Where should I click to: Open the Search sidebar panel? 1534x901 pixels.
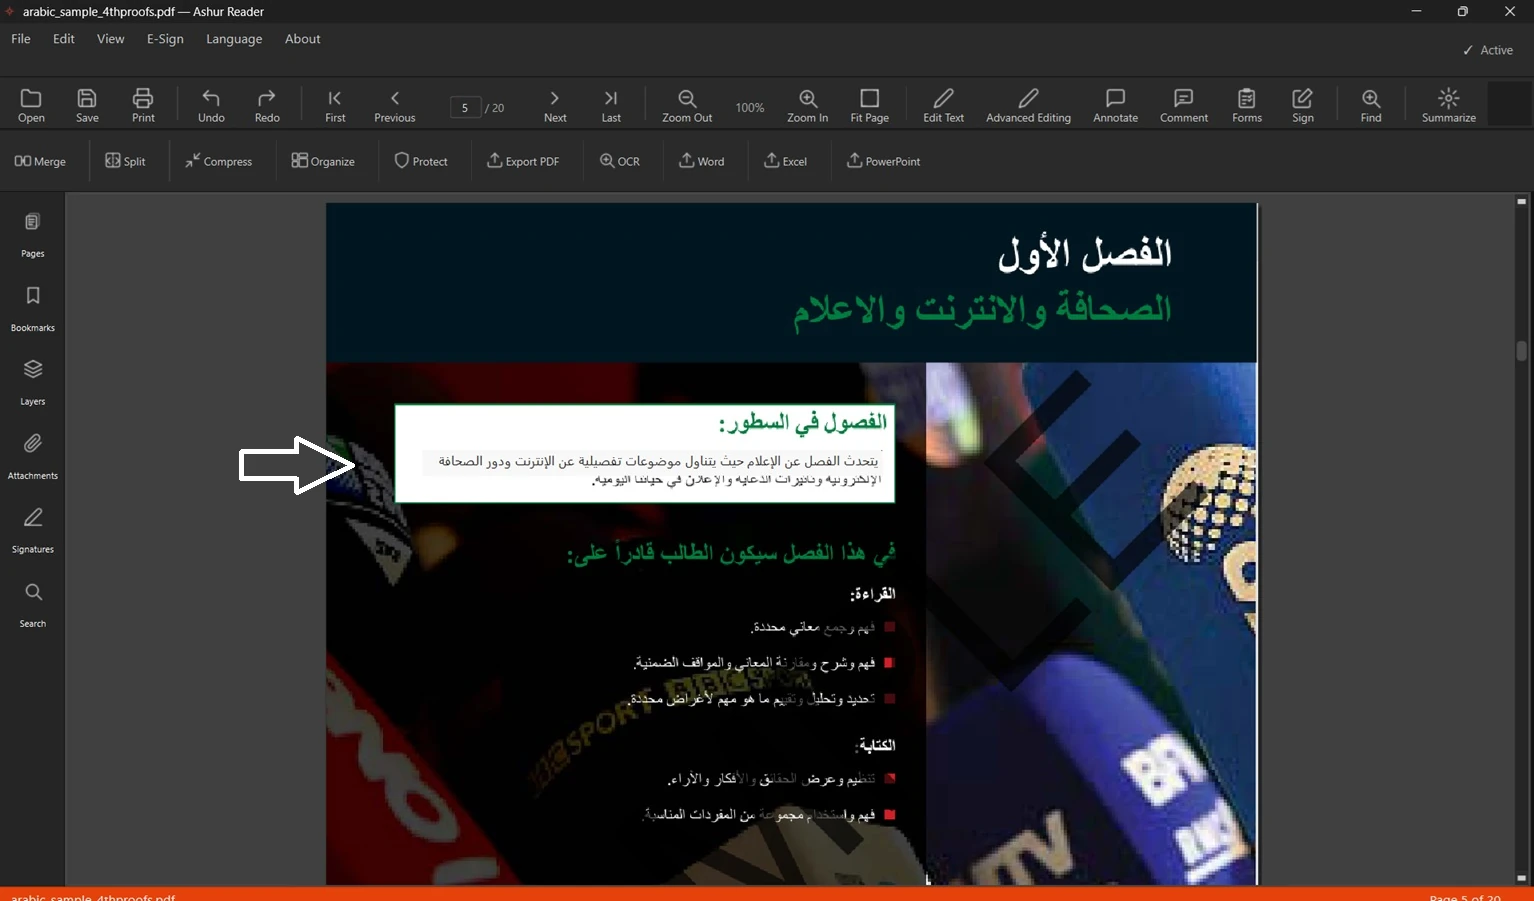click(33, 605)
